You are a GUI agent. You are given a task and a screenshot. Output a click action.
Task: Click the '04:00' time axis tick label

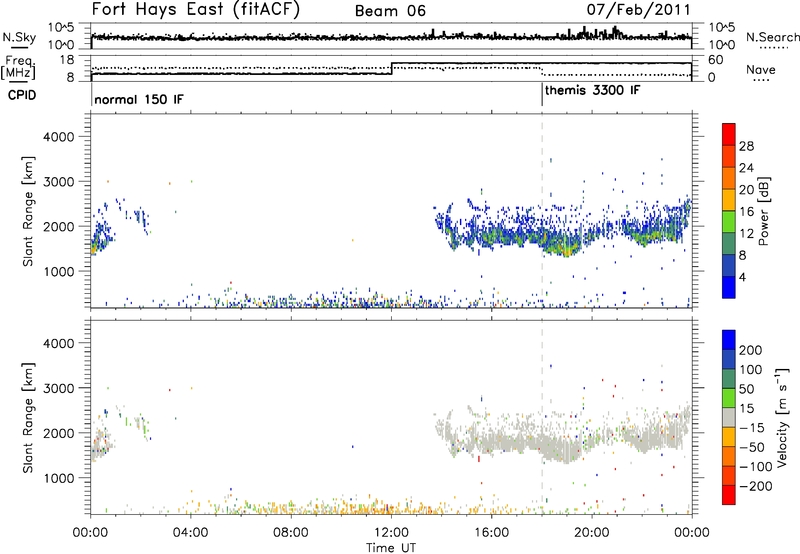click(x=191, y=533)
